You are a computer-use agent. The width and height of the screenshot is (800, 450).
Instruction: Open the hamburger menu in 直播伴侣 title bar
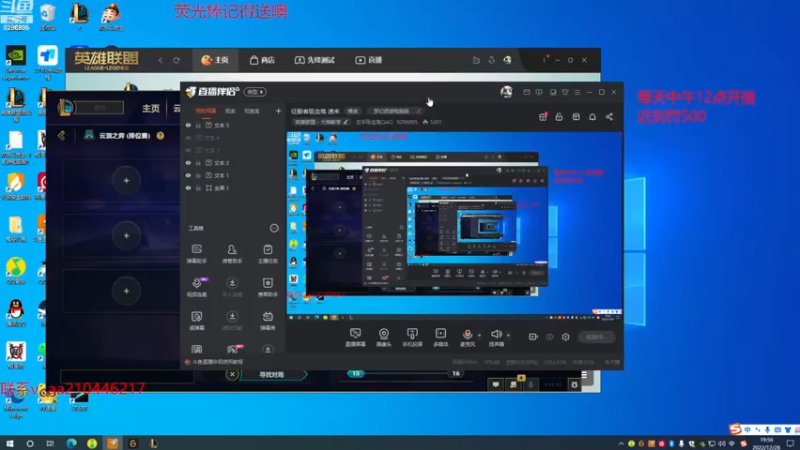tap(578, 92)
